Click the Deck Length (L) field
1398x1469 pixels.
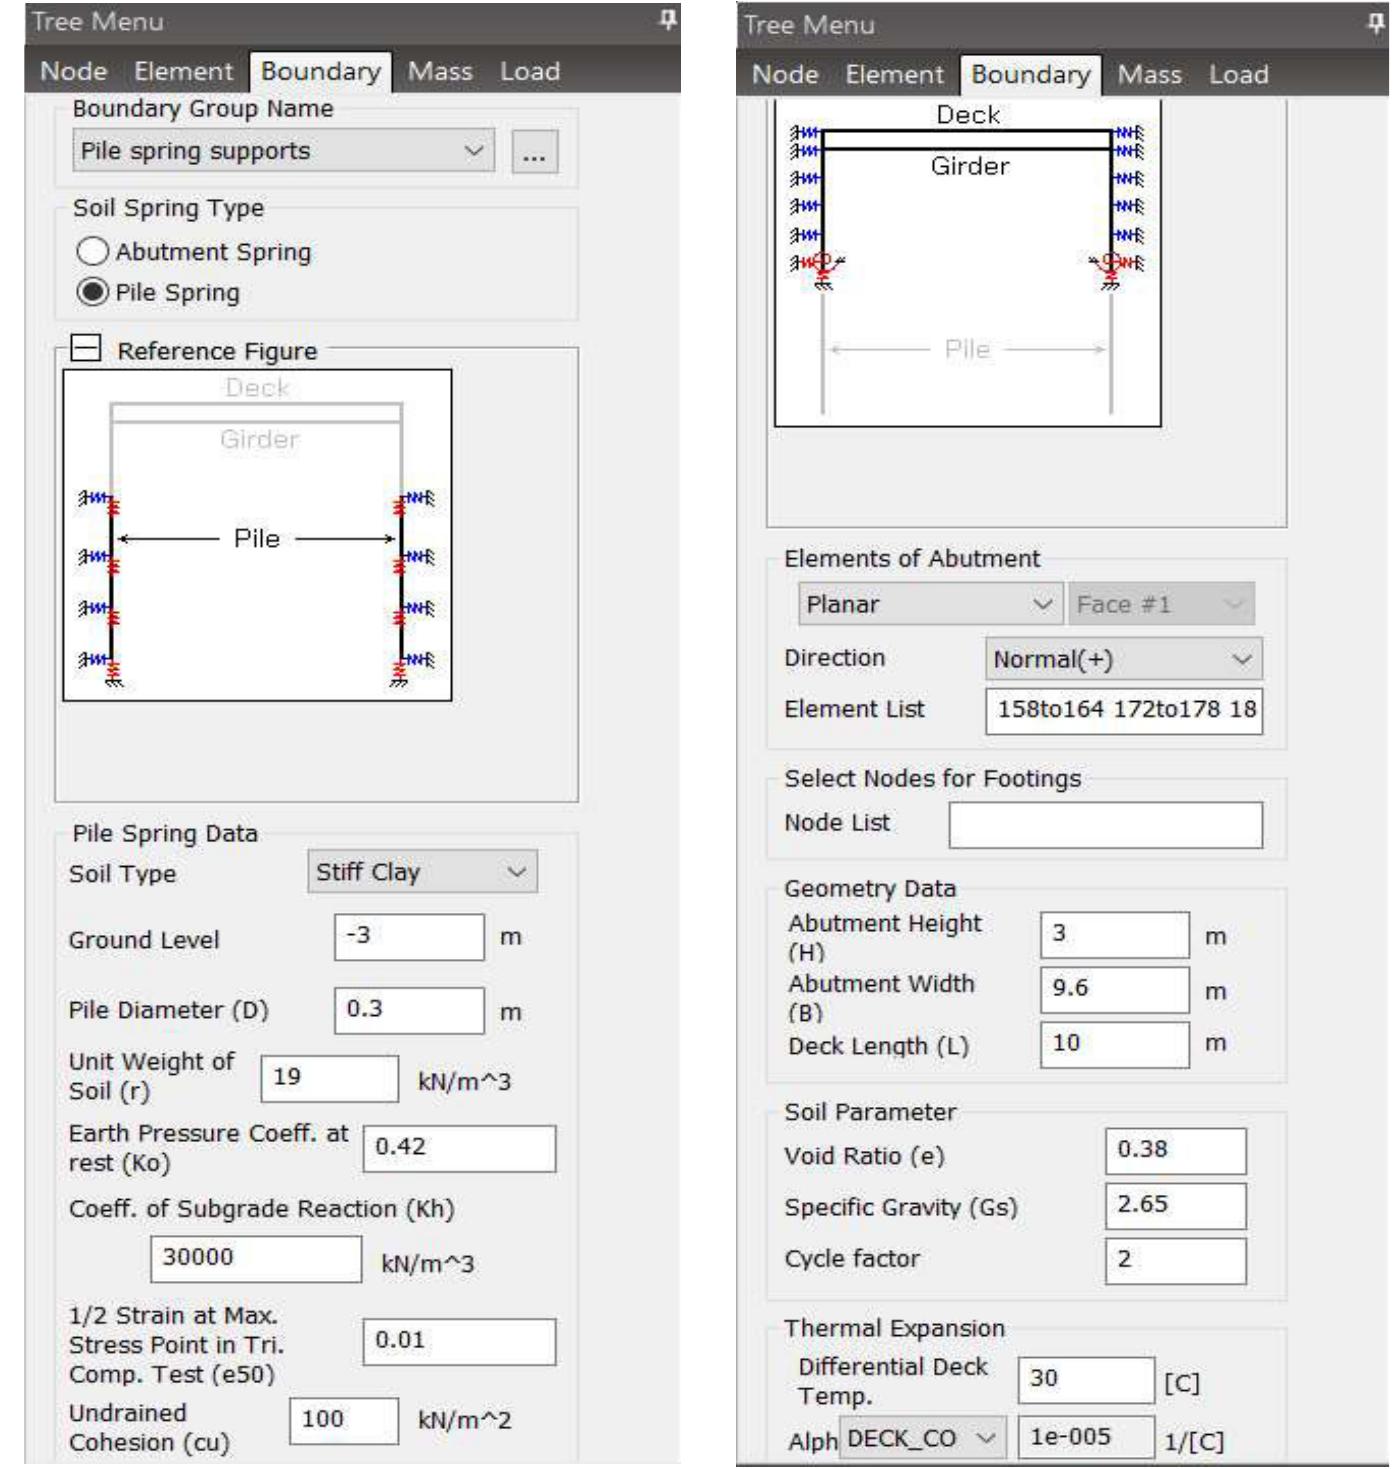[x=1115, y=1045]
